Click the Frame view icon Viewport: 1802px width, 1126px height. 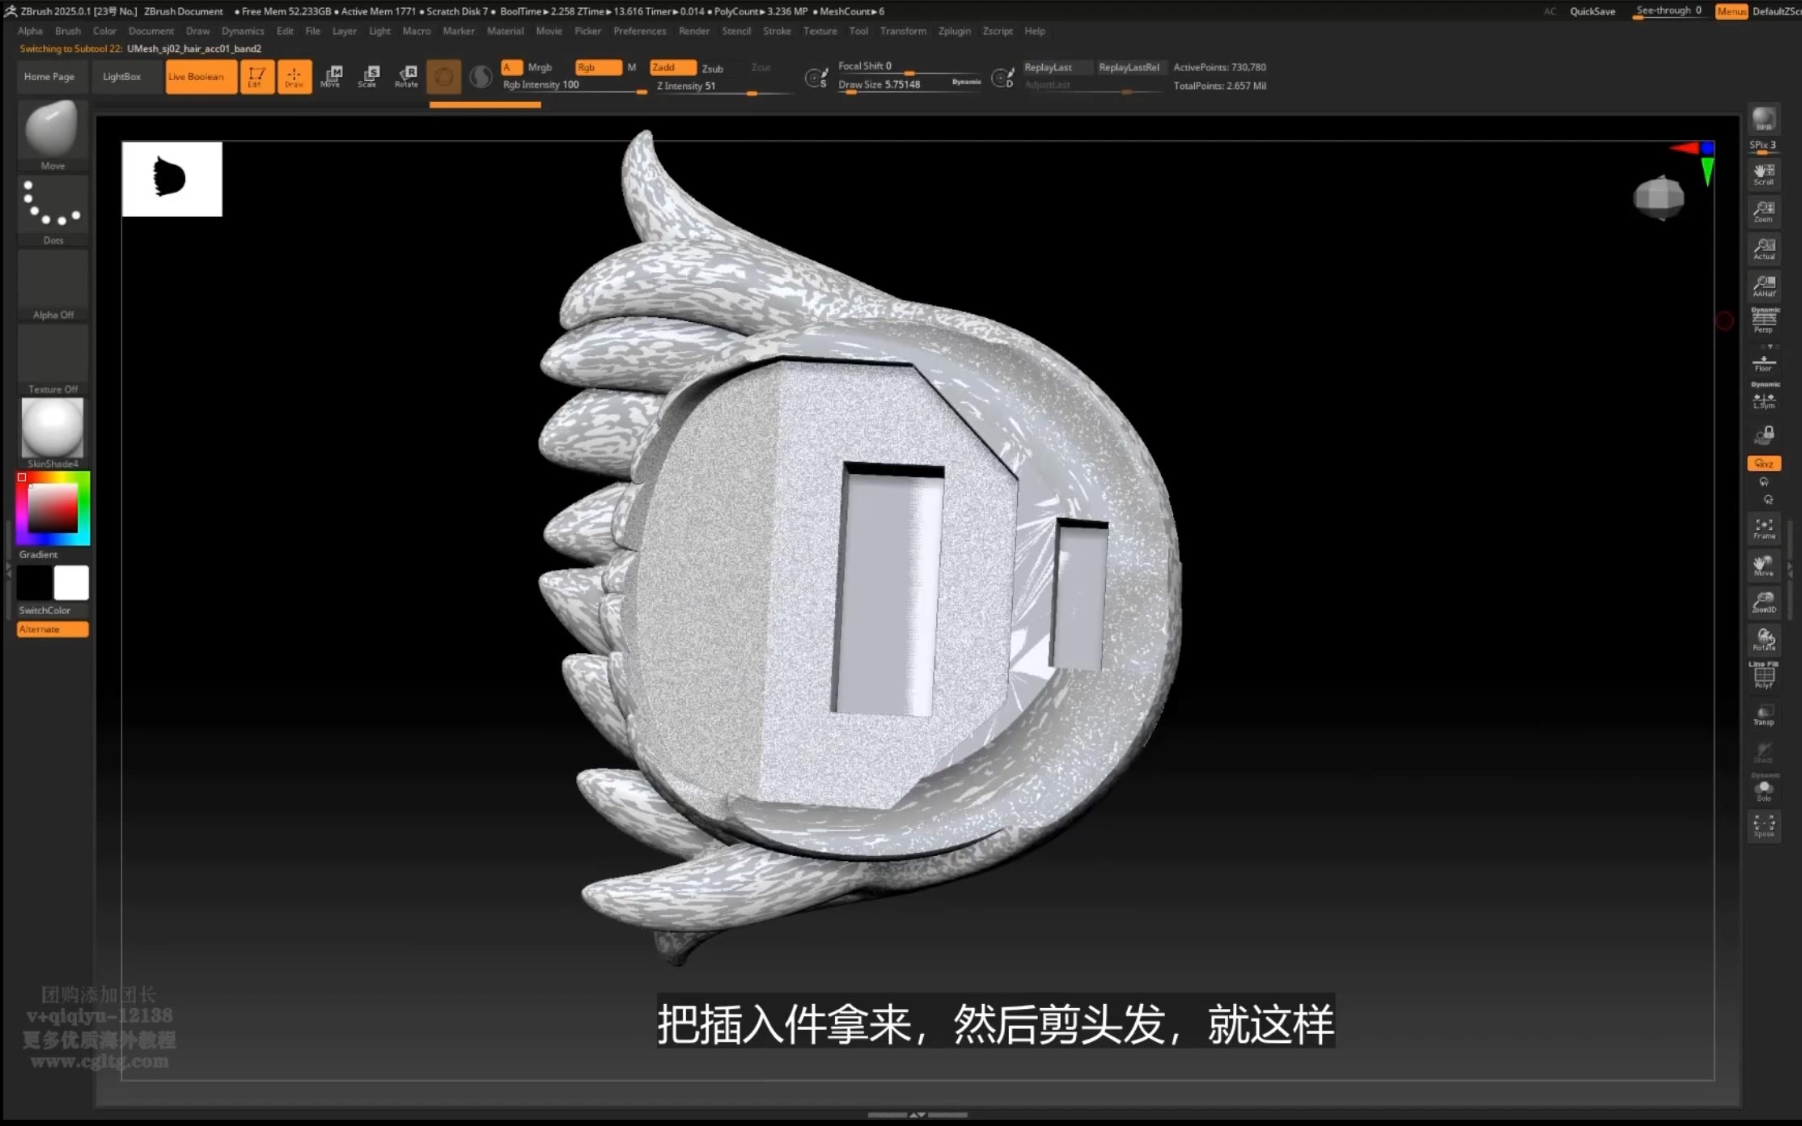pos(1763,528)
